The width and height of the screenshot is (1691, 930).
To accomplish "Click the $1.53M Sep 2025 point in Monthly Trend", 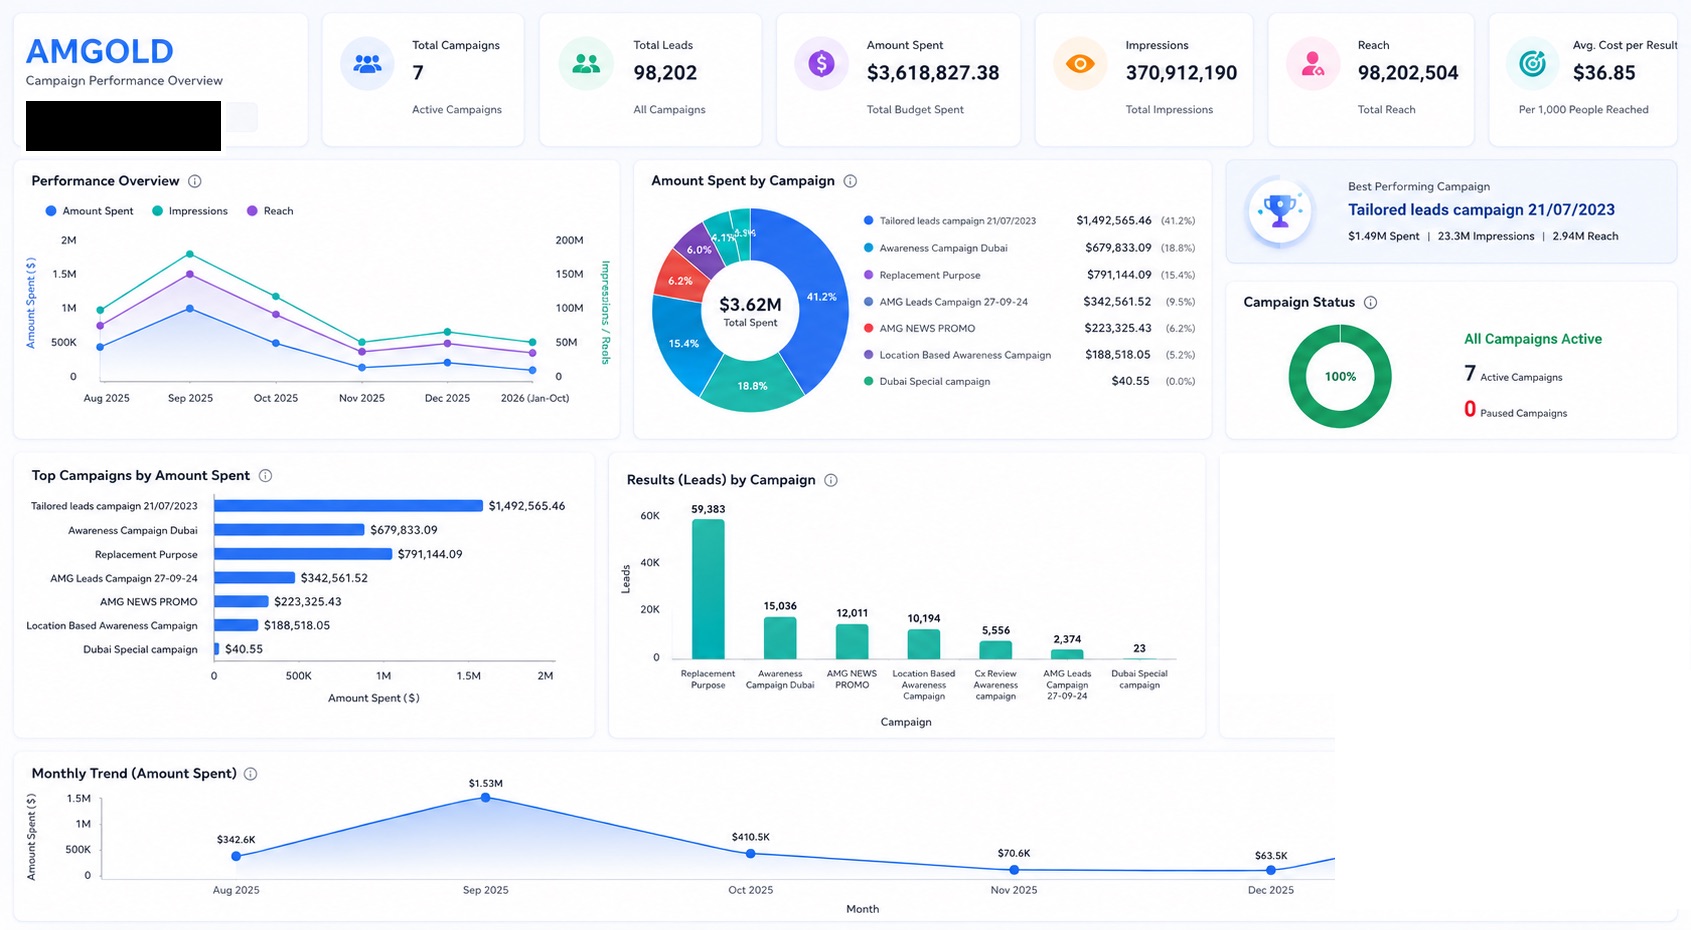I will [x=485, y=797].
